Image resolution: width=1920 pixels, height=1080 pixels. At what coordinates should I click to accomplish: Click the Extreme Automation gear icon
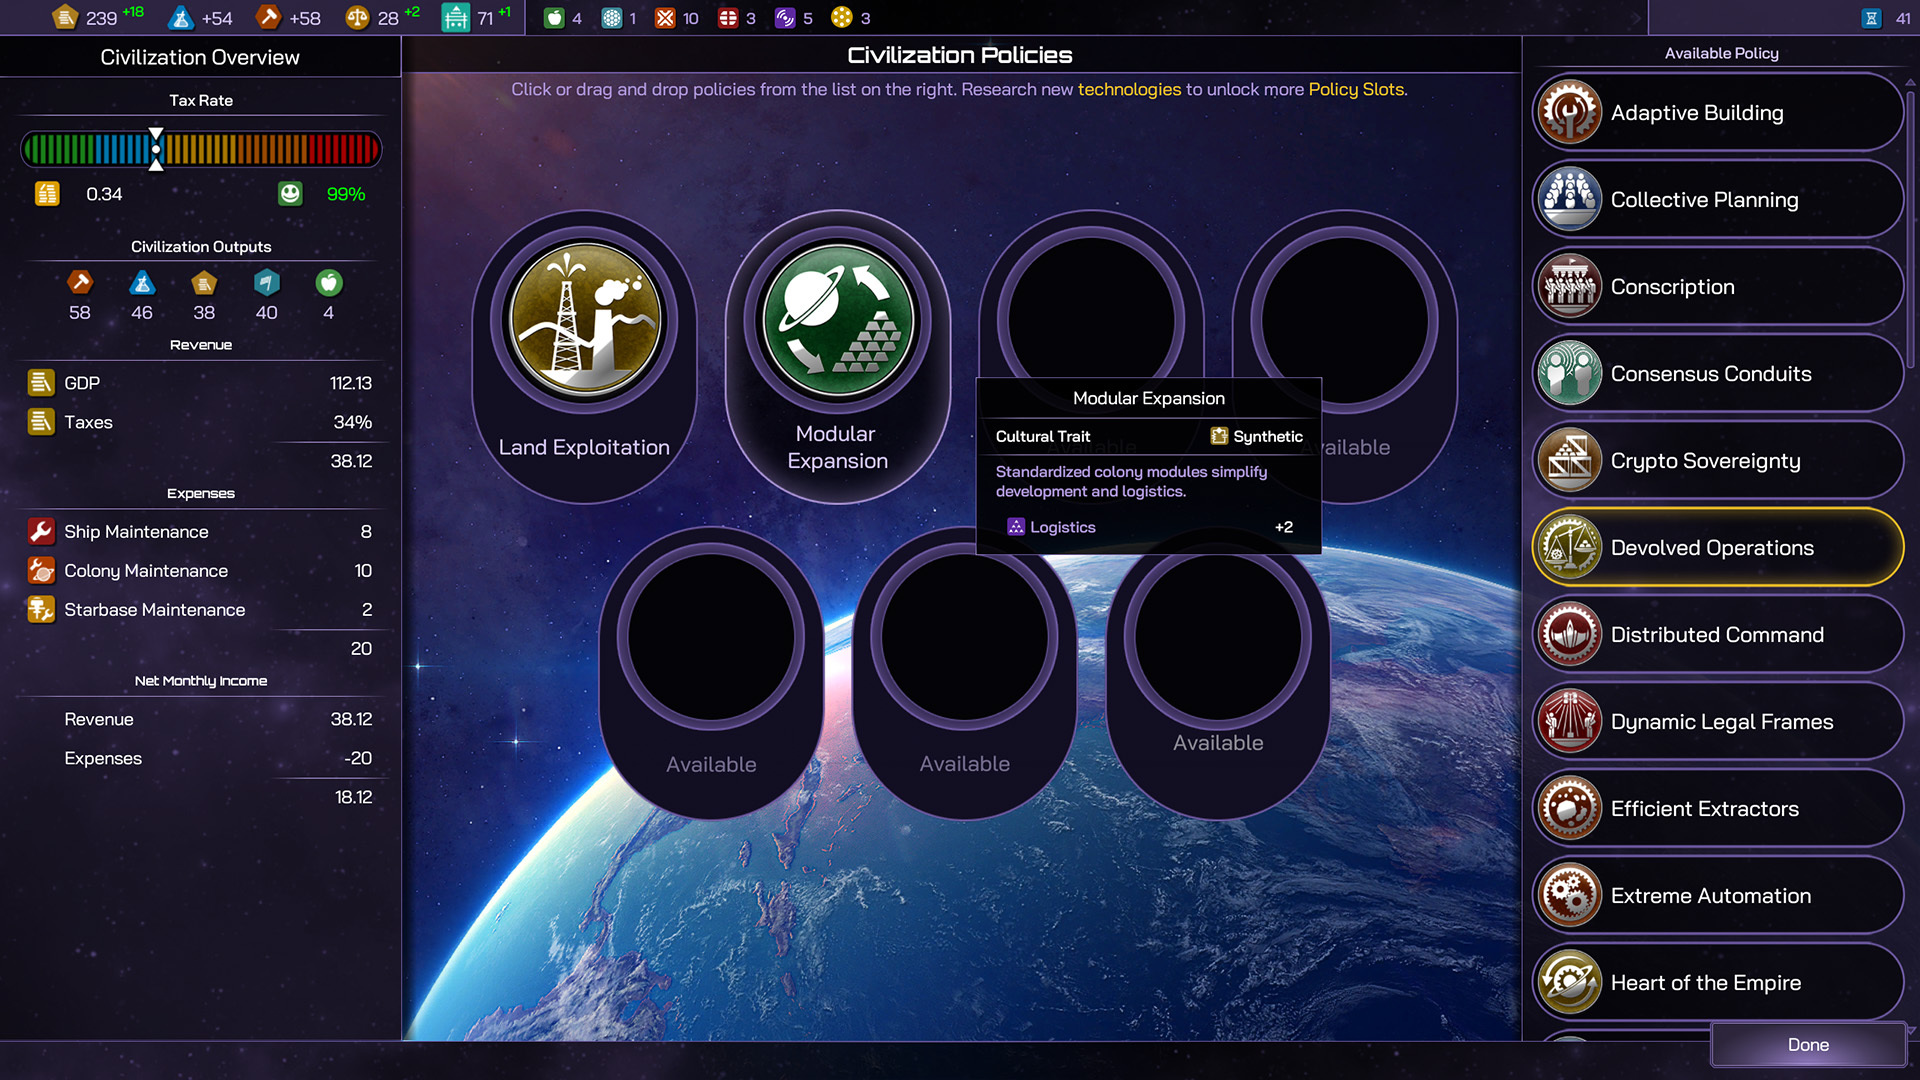(x=1569, y=895)
